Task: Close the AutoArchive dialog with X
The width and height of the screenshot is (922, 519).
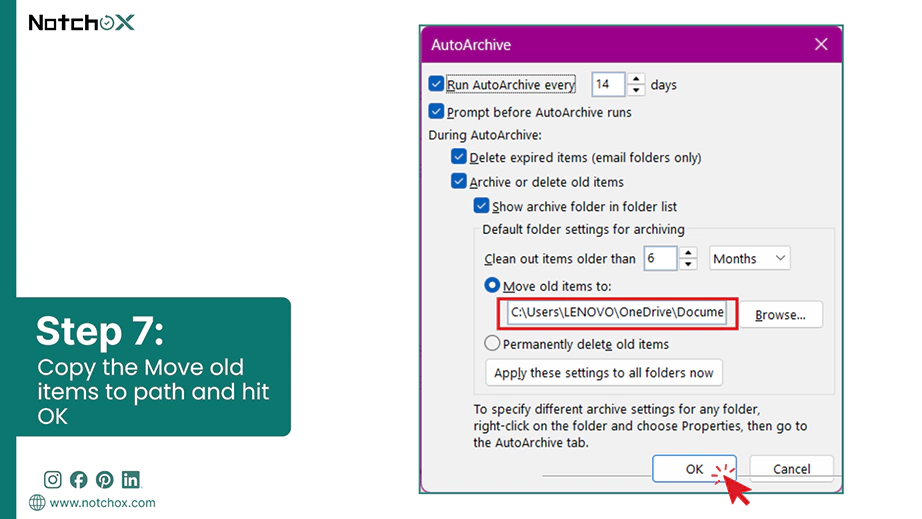Action: pos(821,44)
